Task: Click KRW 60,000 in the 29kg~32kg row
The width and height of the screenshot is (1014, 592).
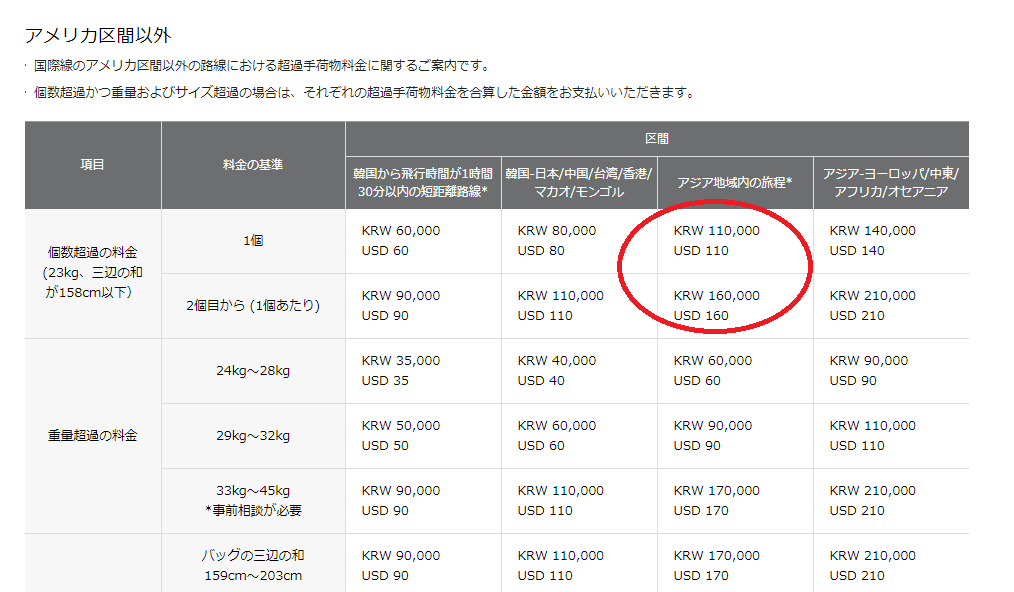Action: (x=556, y=426)
